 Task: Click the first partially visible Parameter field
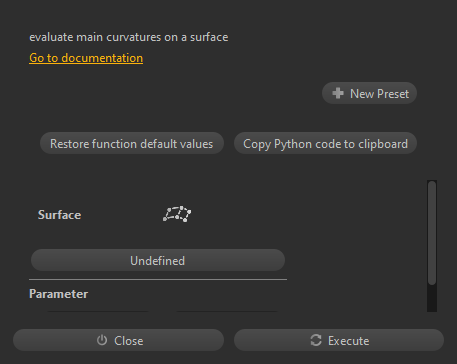[98, 311]
